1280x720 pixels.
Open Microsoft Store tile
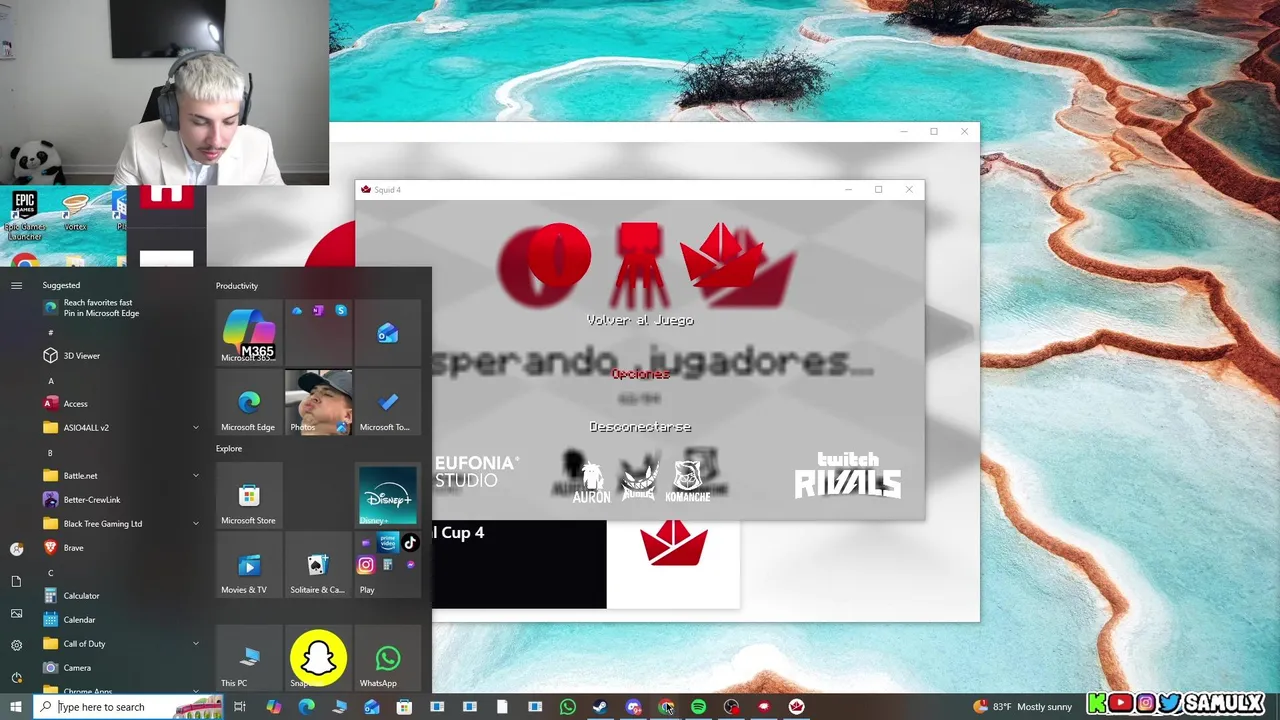[249, 495]
